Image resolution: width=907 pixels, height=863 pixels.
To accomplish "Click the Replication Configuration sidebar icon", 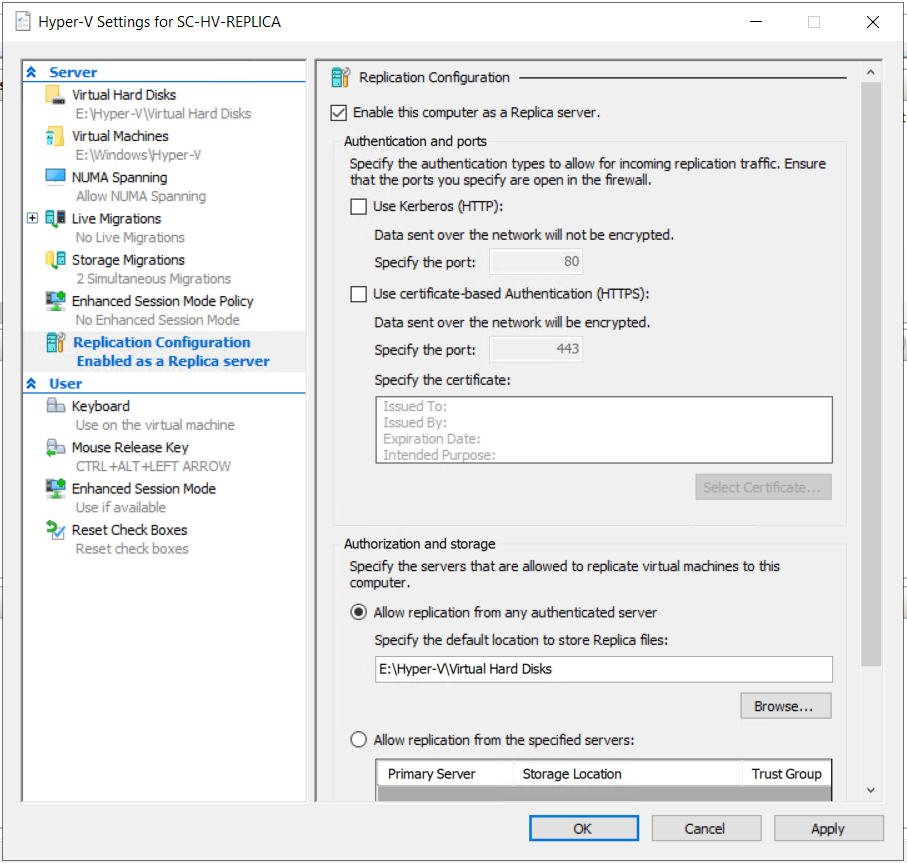I will [55, 342].
